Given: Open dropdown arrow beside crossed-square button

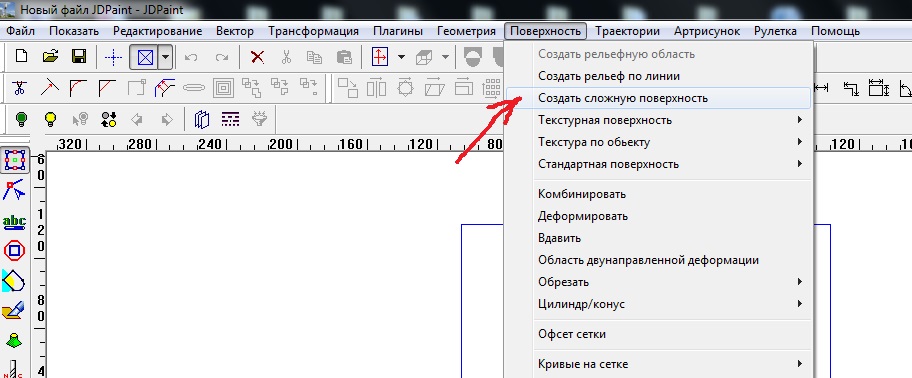Looking at the screenshot, I should point(166,57).
